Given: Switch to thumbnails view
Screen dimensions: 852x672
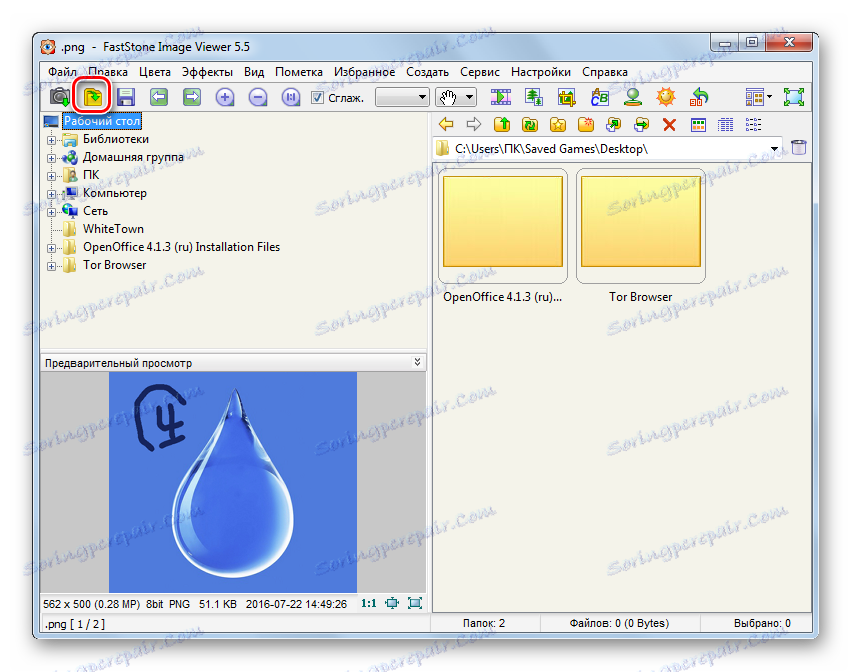Looking at the screenshot, I should tap(698, 124).
